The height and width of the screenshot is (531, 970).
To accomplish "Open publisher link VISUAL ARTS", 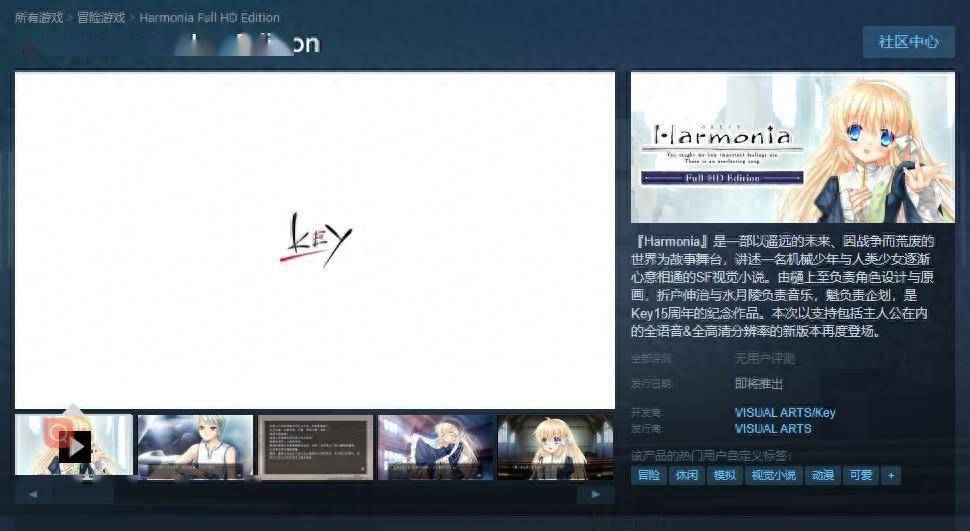I will coord(773,428).
